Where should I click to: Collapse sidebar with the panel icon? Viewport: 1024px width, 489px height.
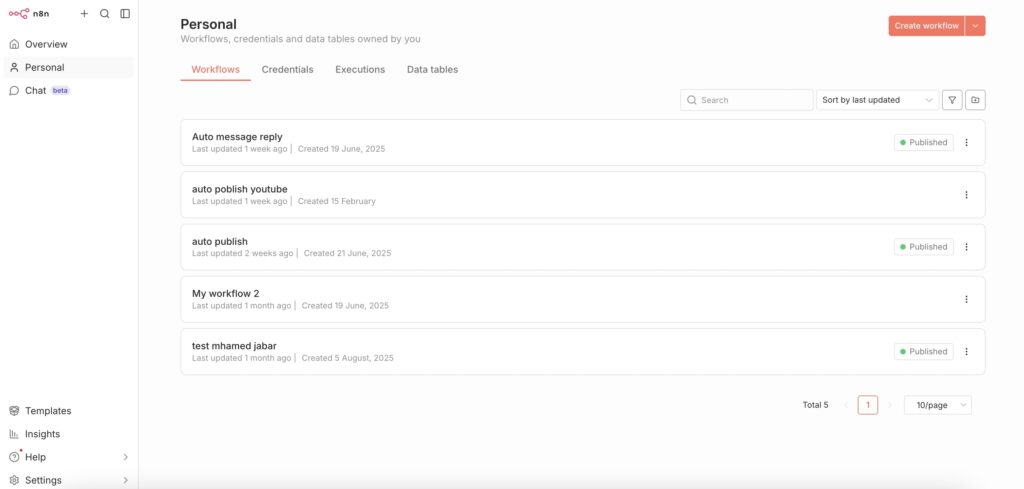pyautogui.click(x=125, y=14)
